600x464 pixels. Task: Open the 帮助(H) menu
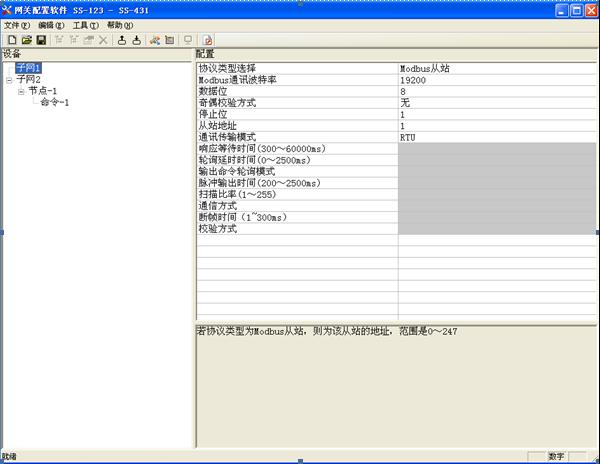(x=119, y=25)
